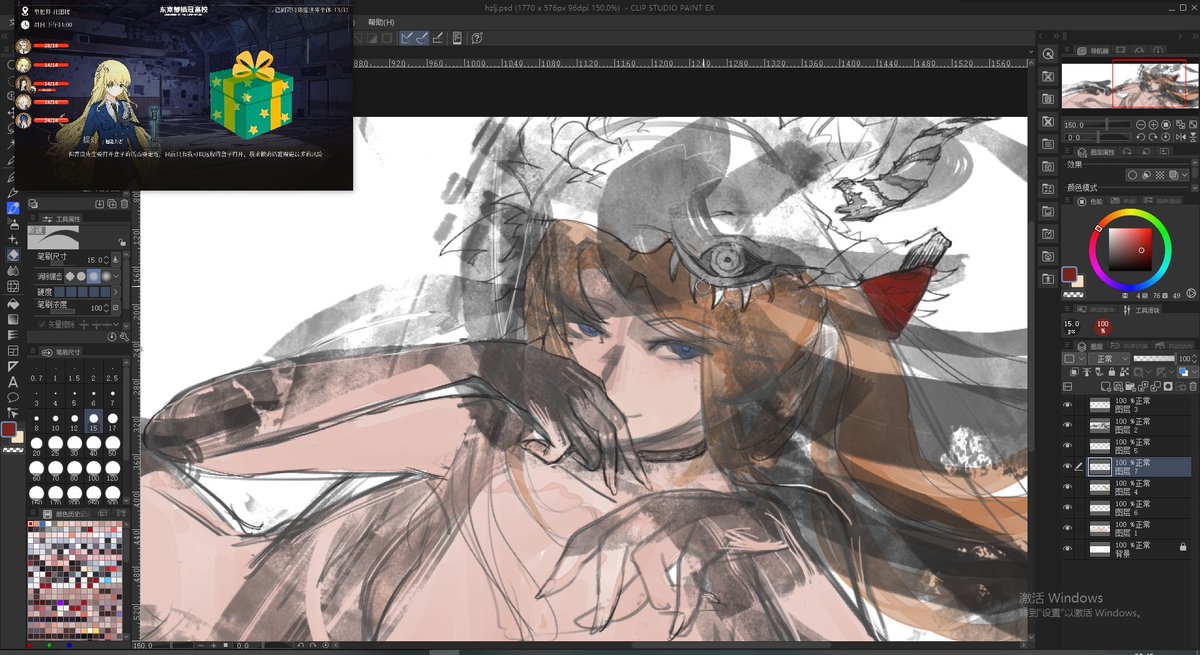Select the highlighted Pen tool
The height and width of the screenshot is (655, 1200).
[x=13, y=209]
